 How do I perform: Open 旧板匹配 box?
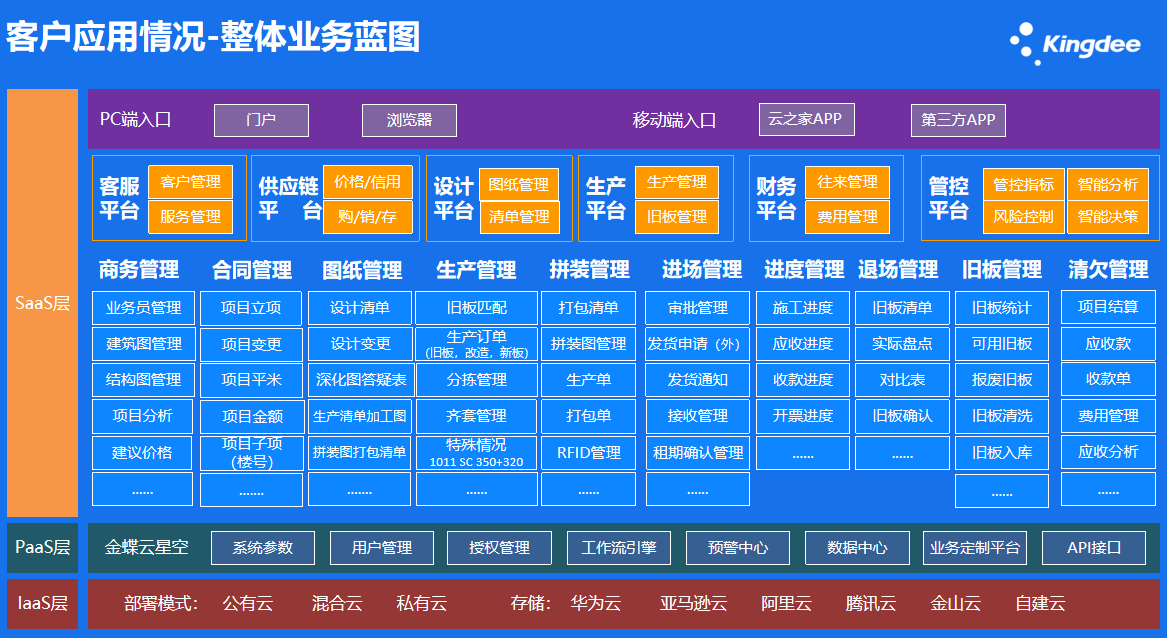click(x=476, y=307)
